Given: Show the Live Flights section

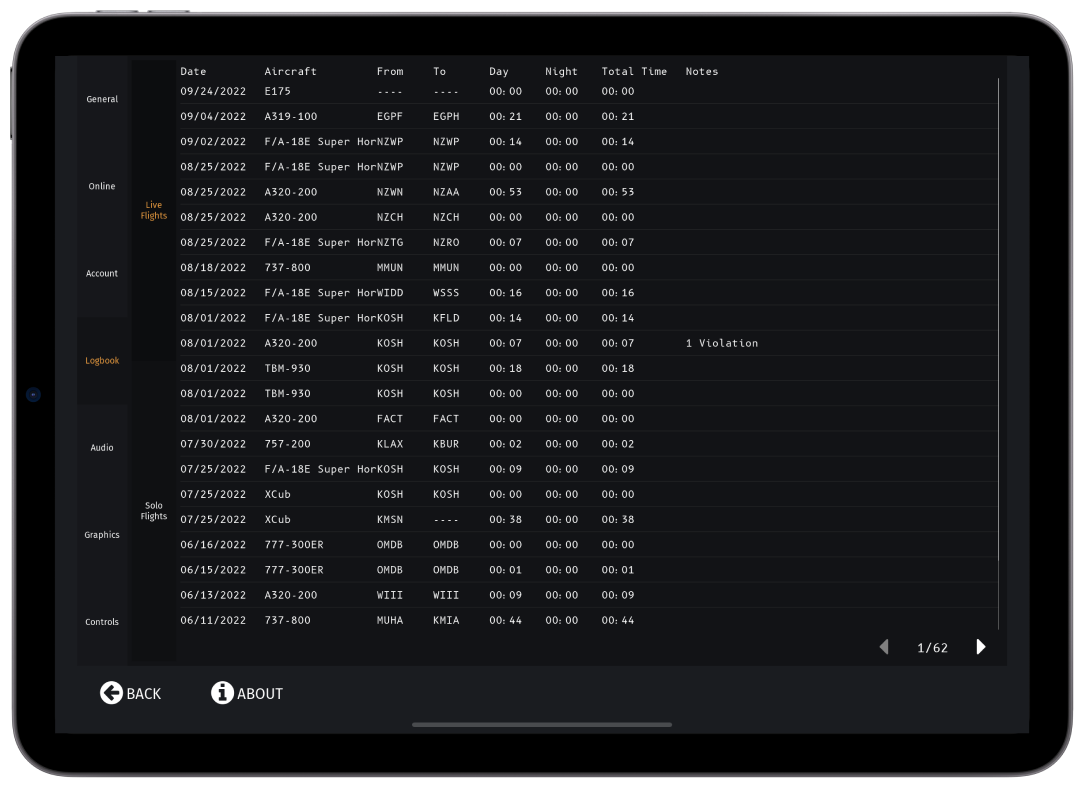Looking at the screenshot, I should point(152,209).
